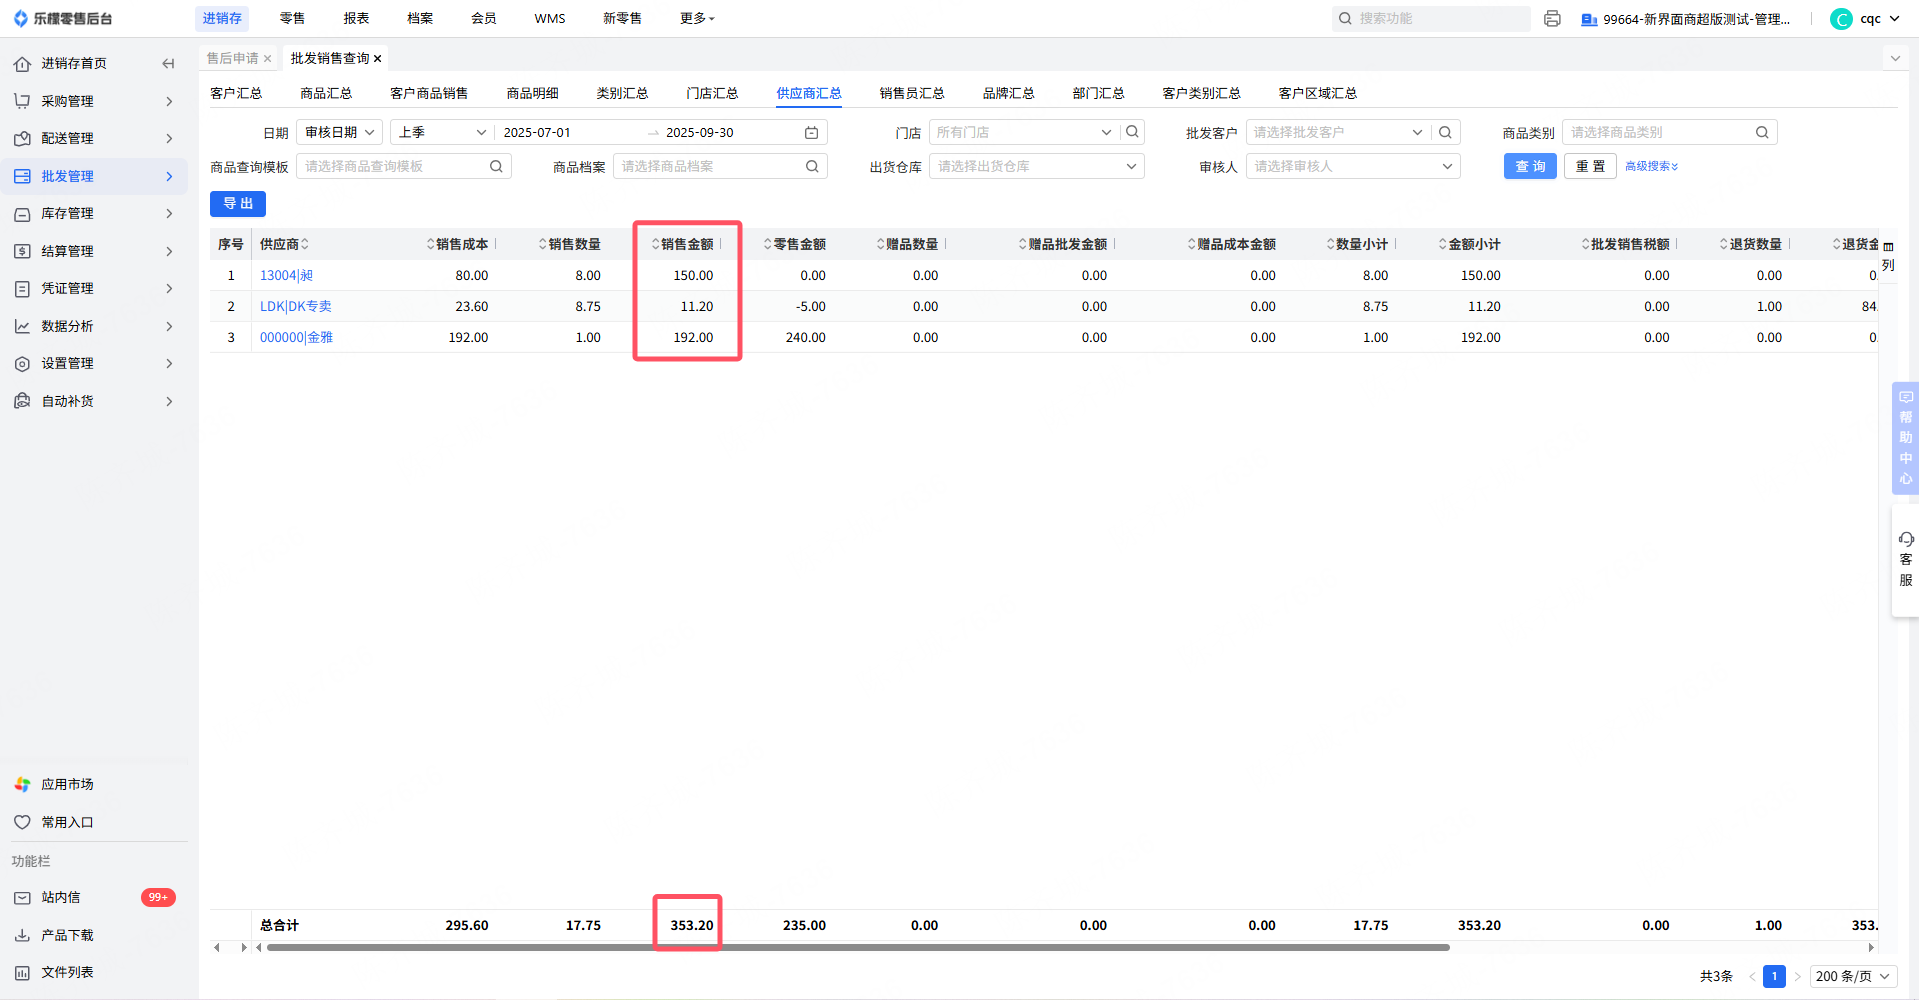
Task: Open the 进销存首页 home icon
Action: coord(22,64)
